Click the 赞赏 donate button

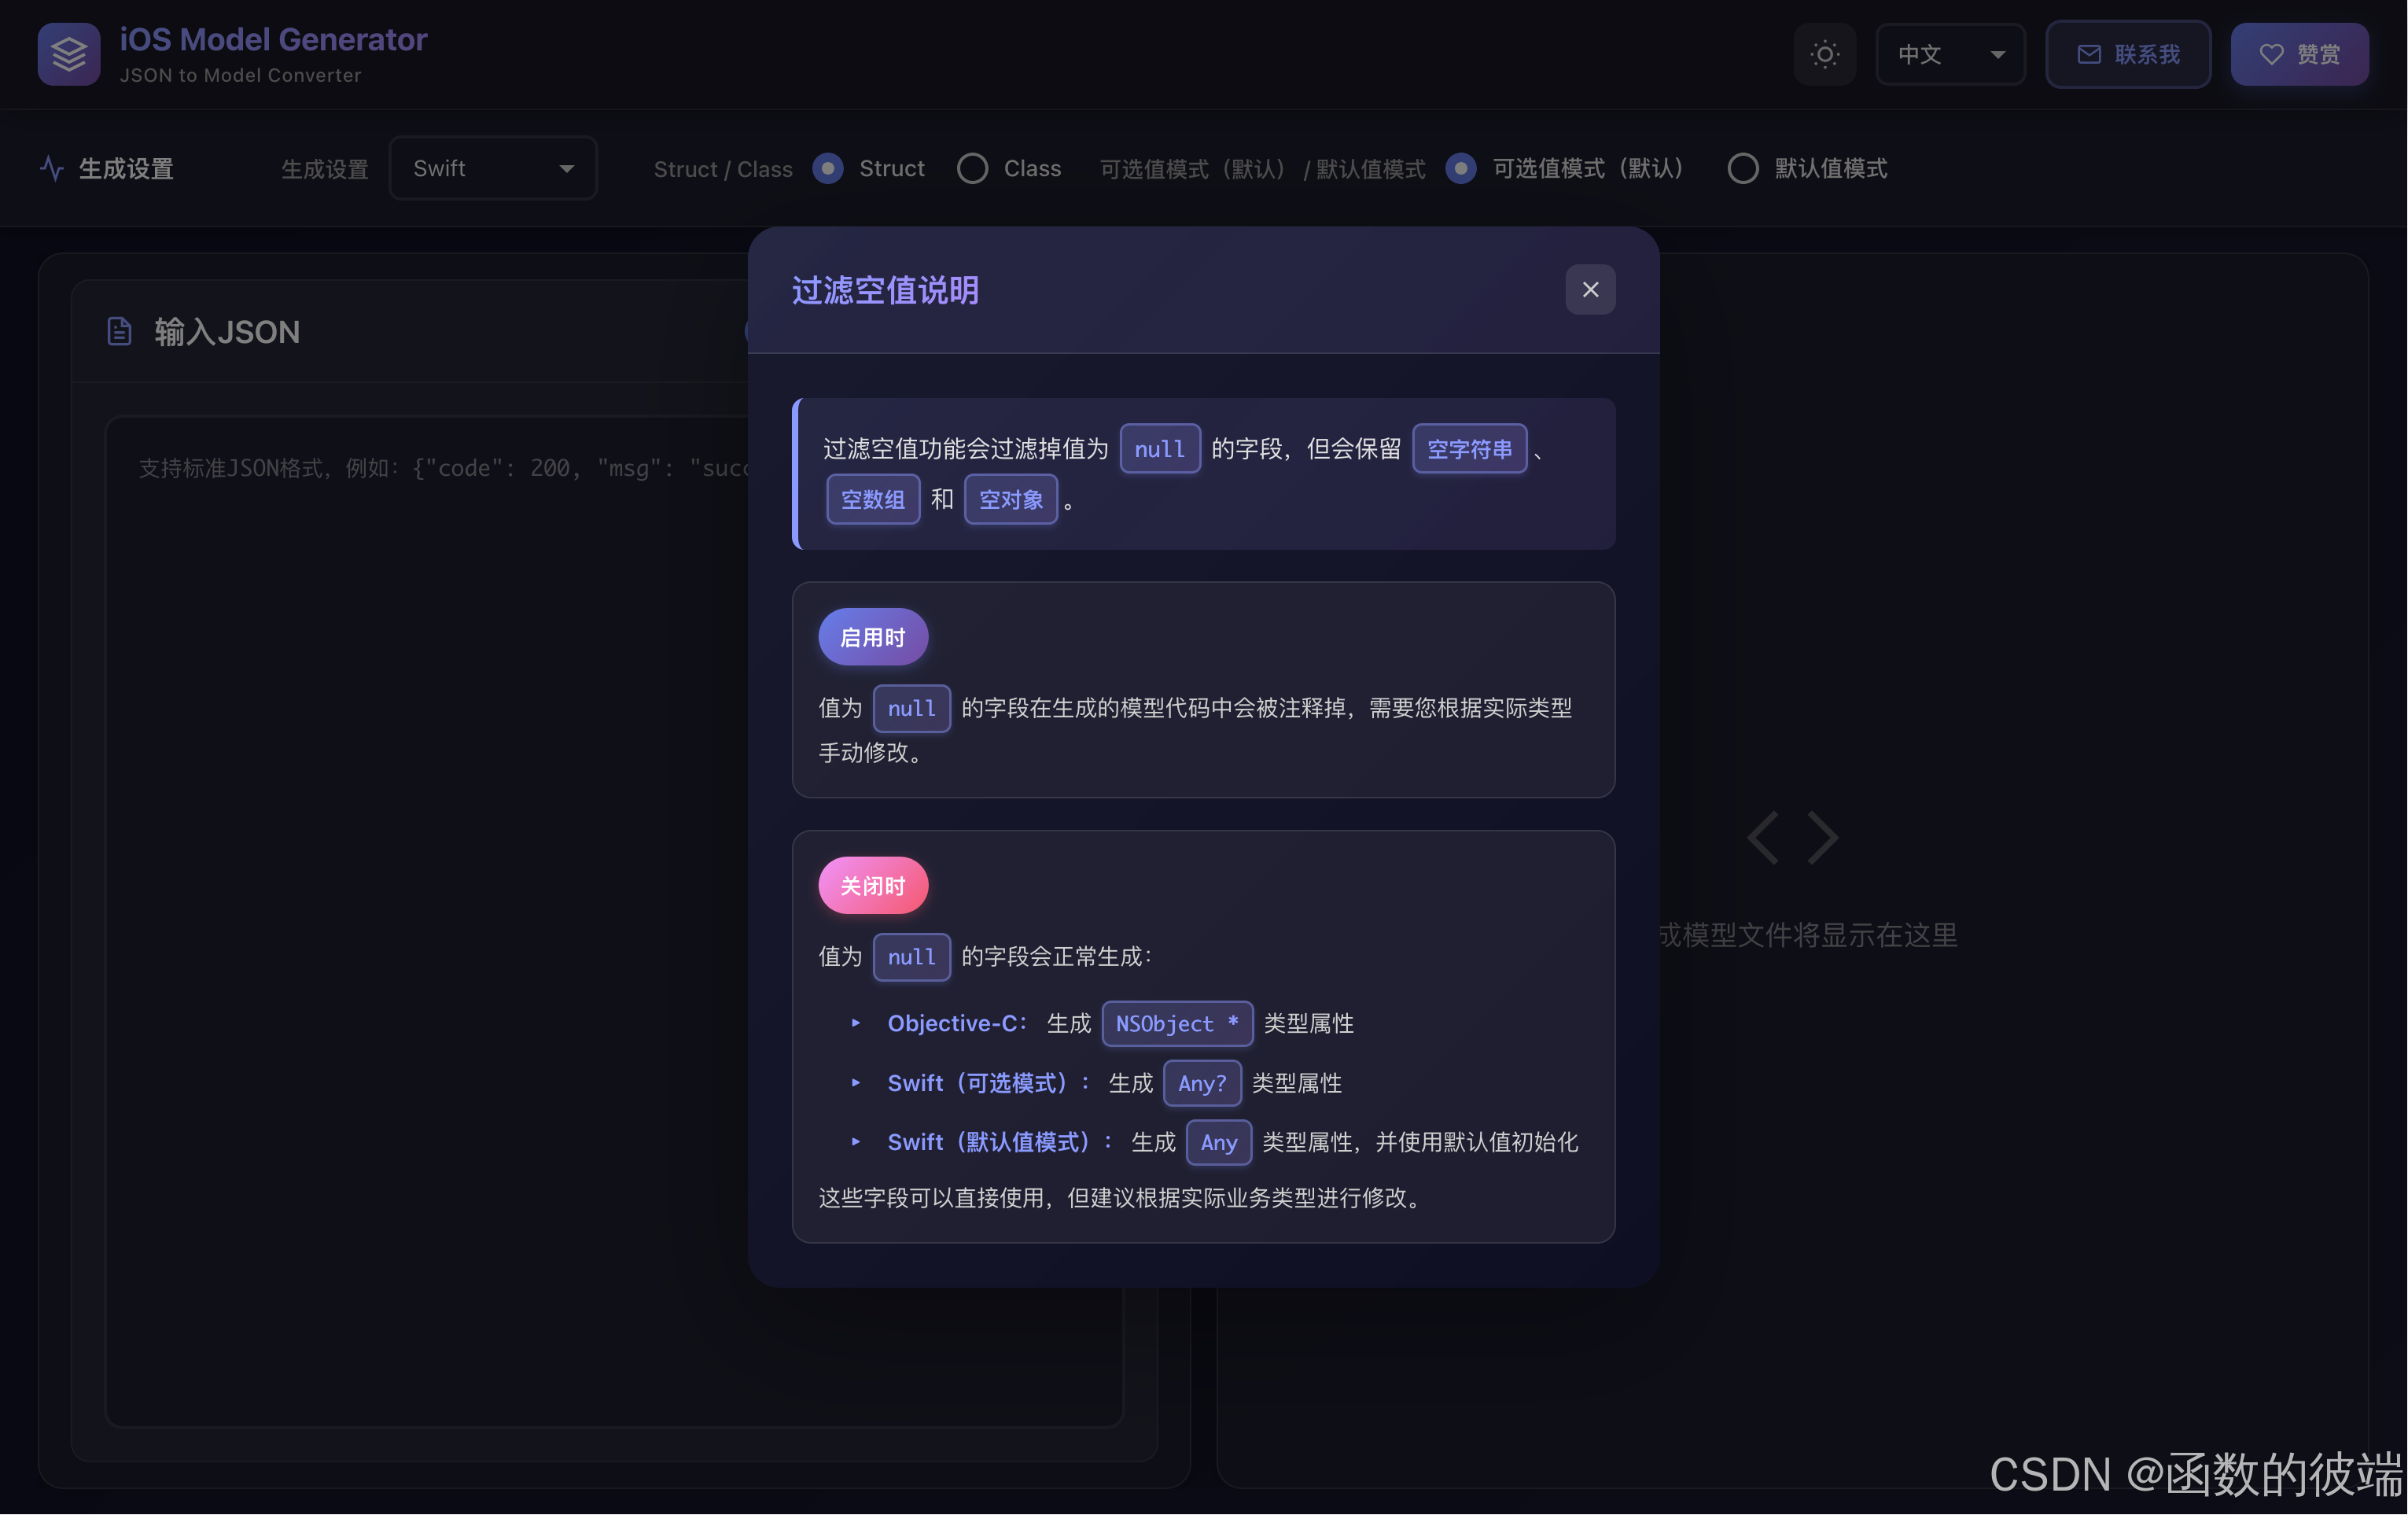(x=2298, y=54)
